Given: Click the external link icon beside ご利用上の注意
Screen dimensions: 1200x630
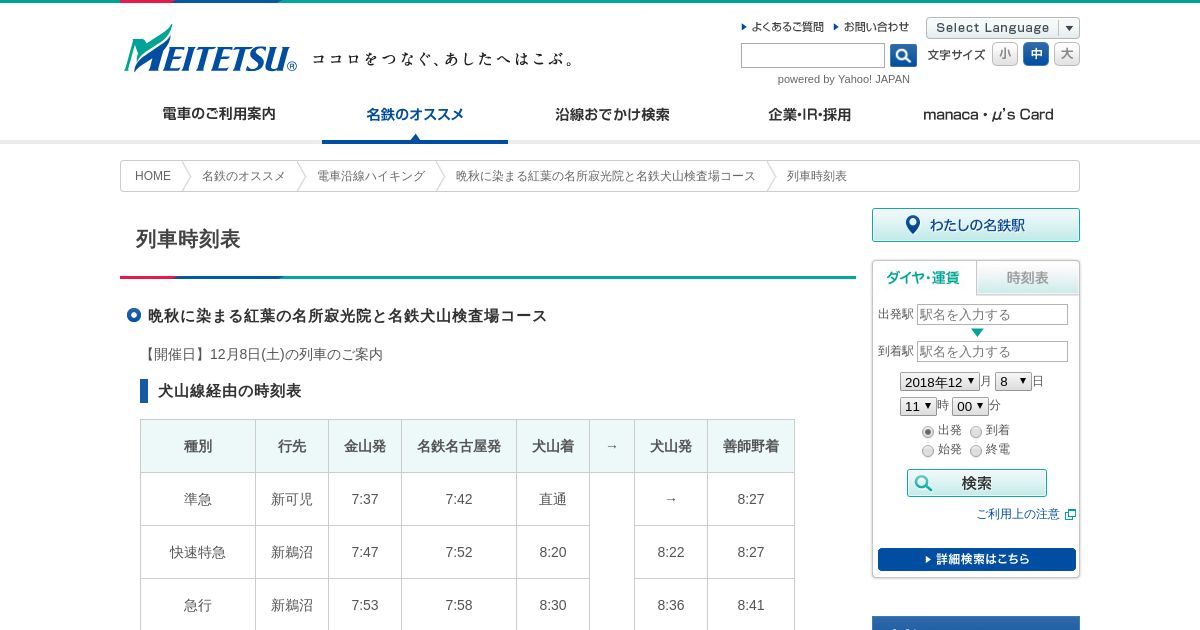Looking at the screenshot, I should (x=1070, y=514).
